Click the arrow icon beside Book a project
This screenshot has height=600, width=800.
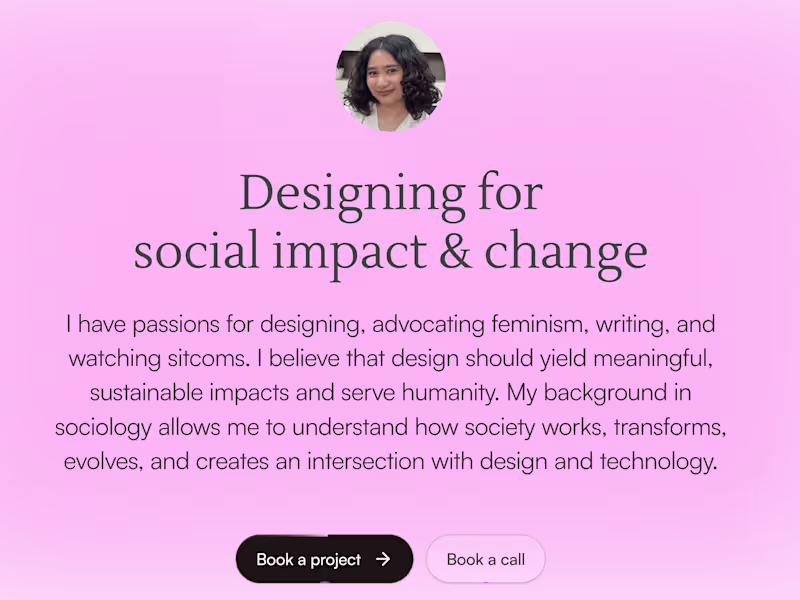383,560
